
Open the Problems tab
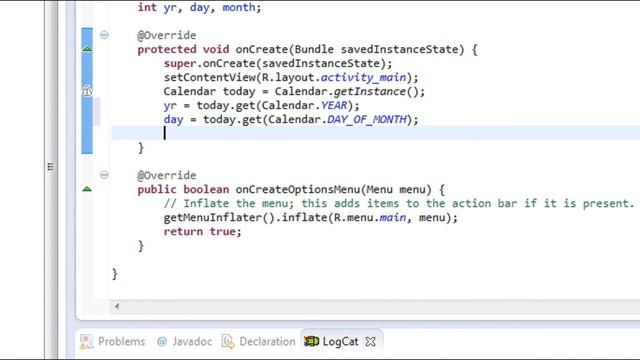tap(113, 341)
